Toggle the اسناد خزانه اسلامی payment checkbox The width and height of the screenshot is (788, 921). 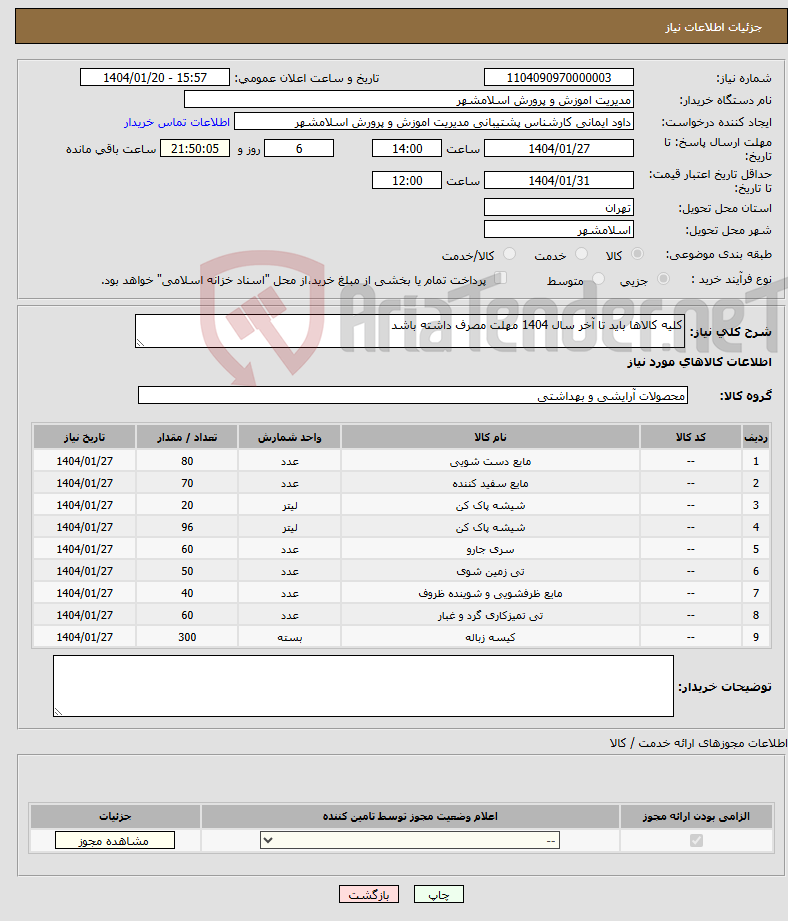500,278
